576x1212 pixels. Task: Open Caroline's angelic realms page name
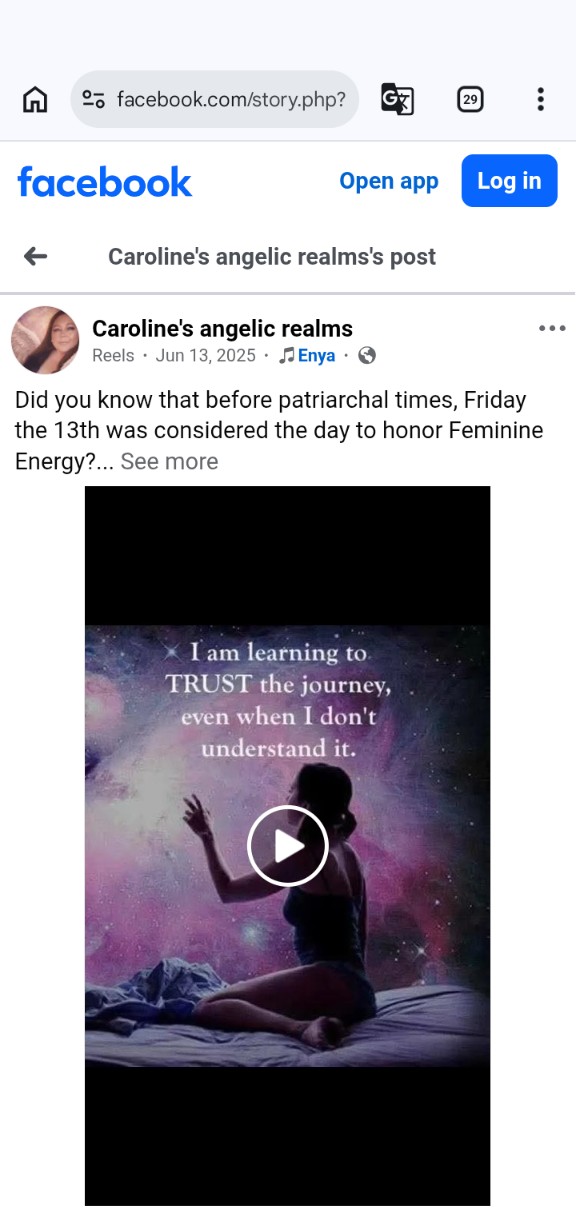(x=222, y=328)
